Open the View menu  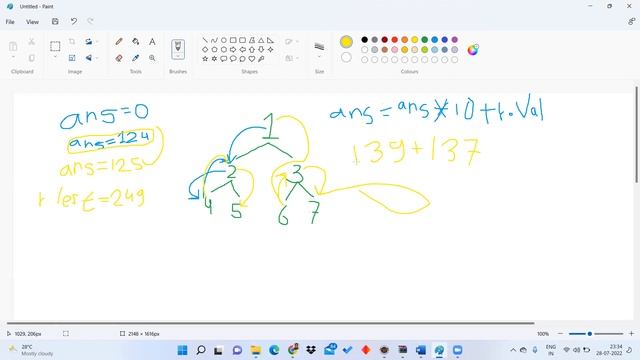point(32,22)
